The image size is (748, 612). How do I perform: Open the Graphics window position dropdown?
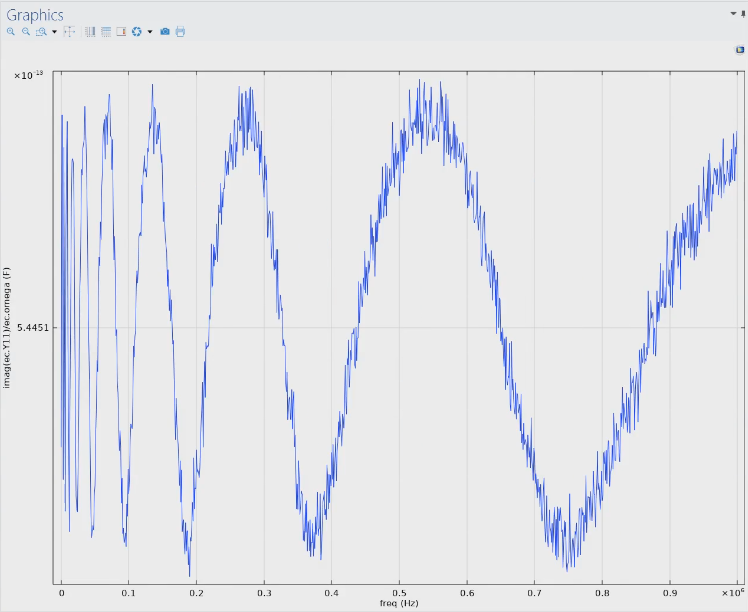coord(732,14)
